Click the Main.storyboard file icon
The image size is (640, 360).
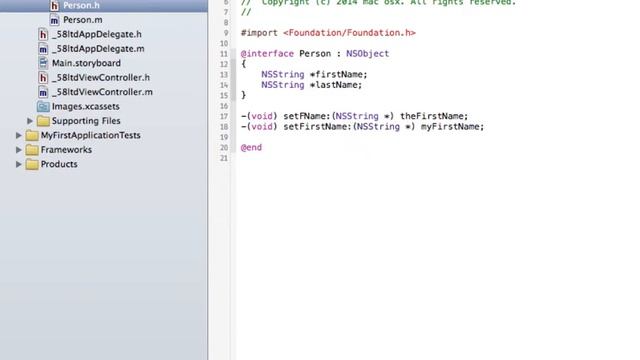[x=43, y=63]
